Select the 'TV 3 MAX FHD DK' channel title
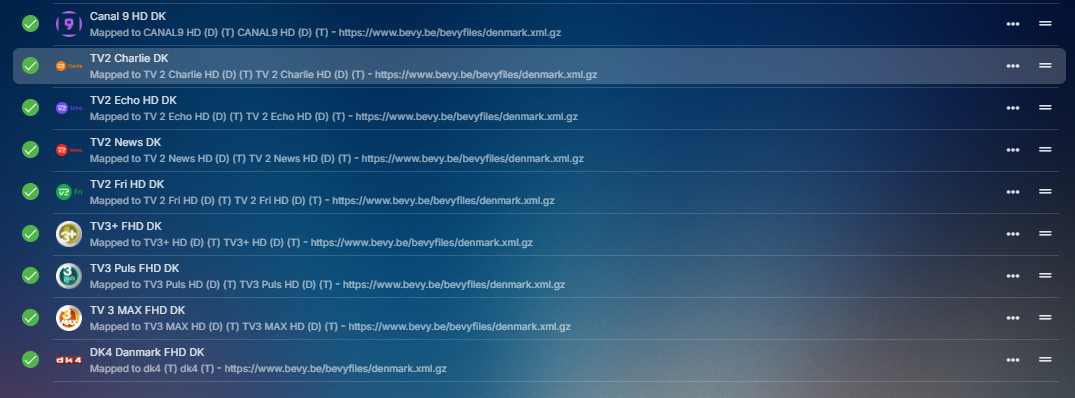The image size is (1075, 398). click(137, 310)
